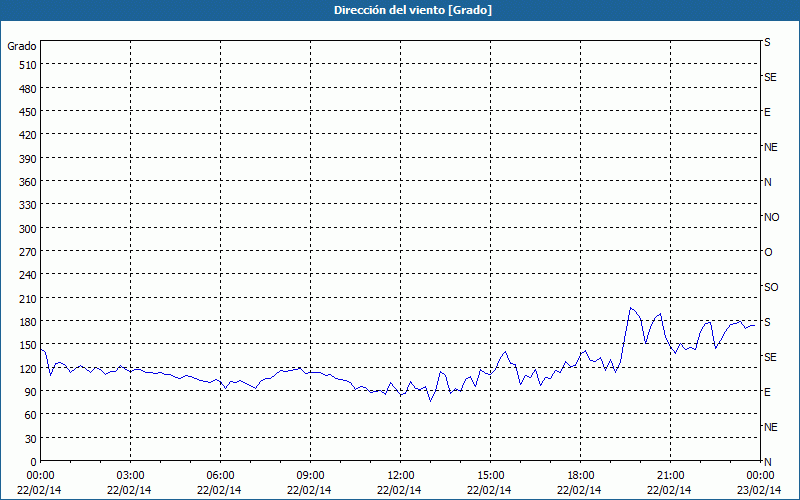800x500 pixels.
Task: Choose the '120' y-axis tick label
Action: pyautogui.click(x=28, y=369)
